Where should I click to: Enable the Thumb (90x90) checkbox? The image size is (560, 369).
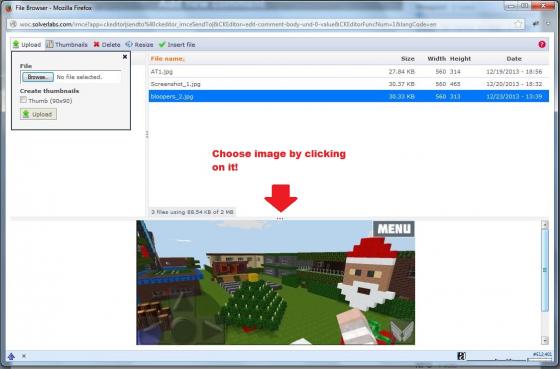[24, 100]
